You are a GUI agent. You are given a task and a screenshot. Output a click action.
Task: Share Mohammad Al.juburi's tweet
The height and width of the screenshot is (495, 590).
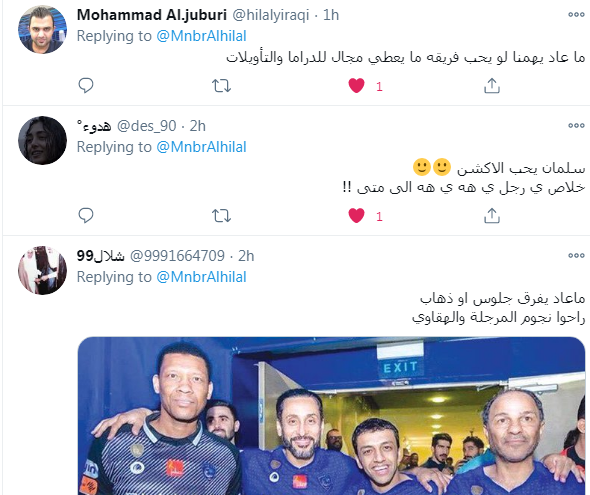[492, 86]
